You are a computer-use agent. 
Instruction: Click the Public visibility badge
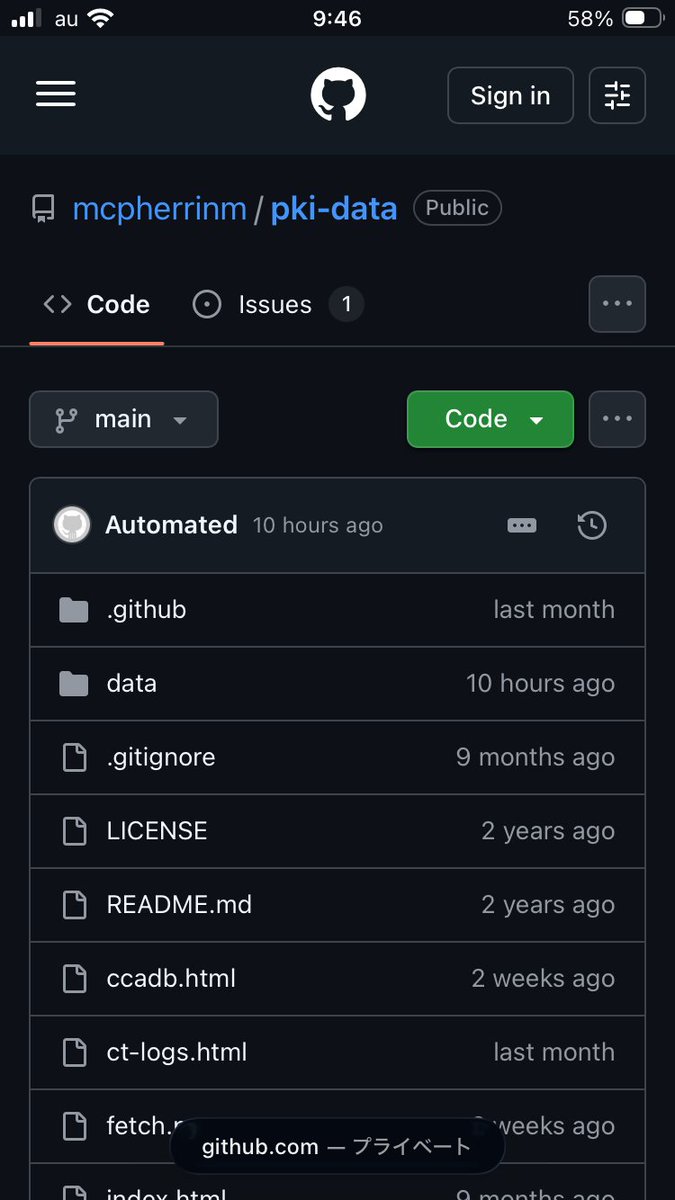(x=457, y=208)
